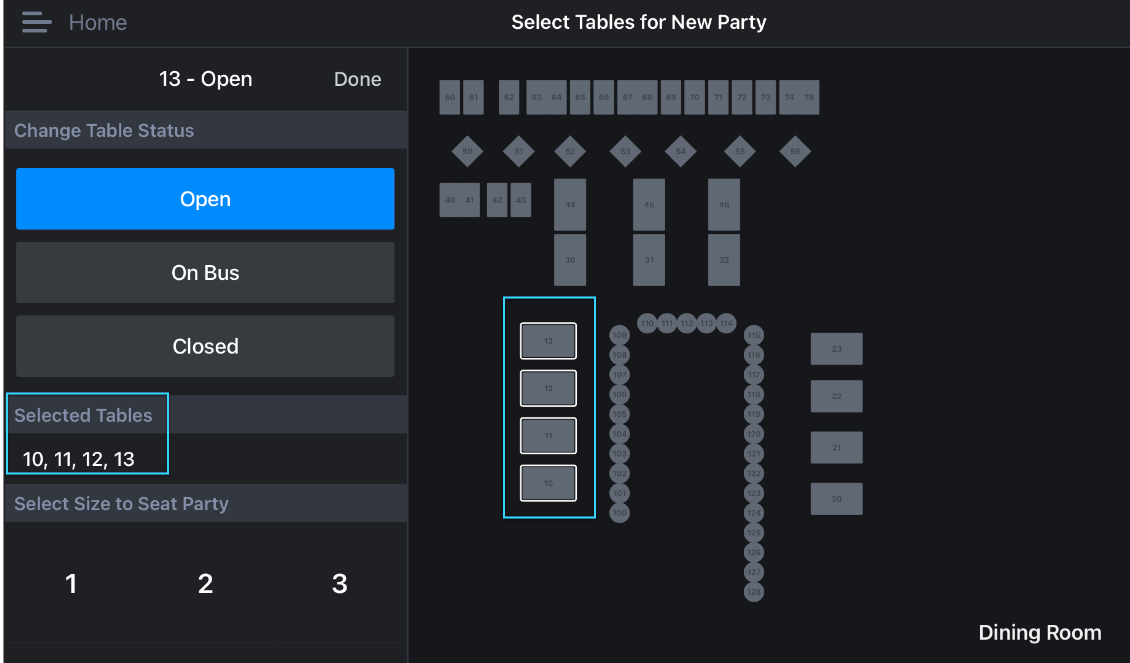This screenshot has height=663, width=1130.
Task: Choose party size 3
Action: [339, 584]
